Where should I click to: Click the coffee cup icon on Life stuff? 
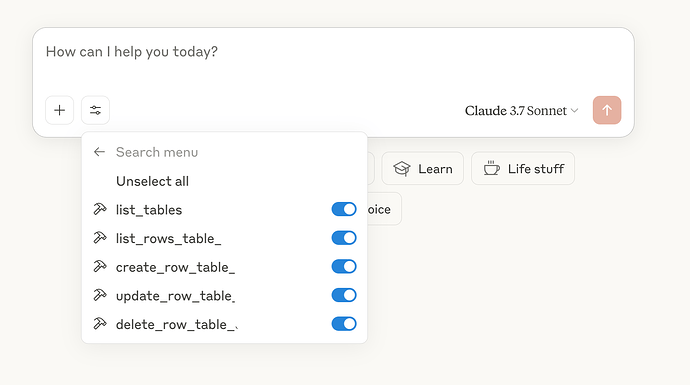[x=492, y=169]
